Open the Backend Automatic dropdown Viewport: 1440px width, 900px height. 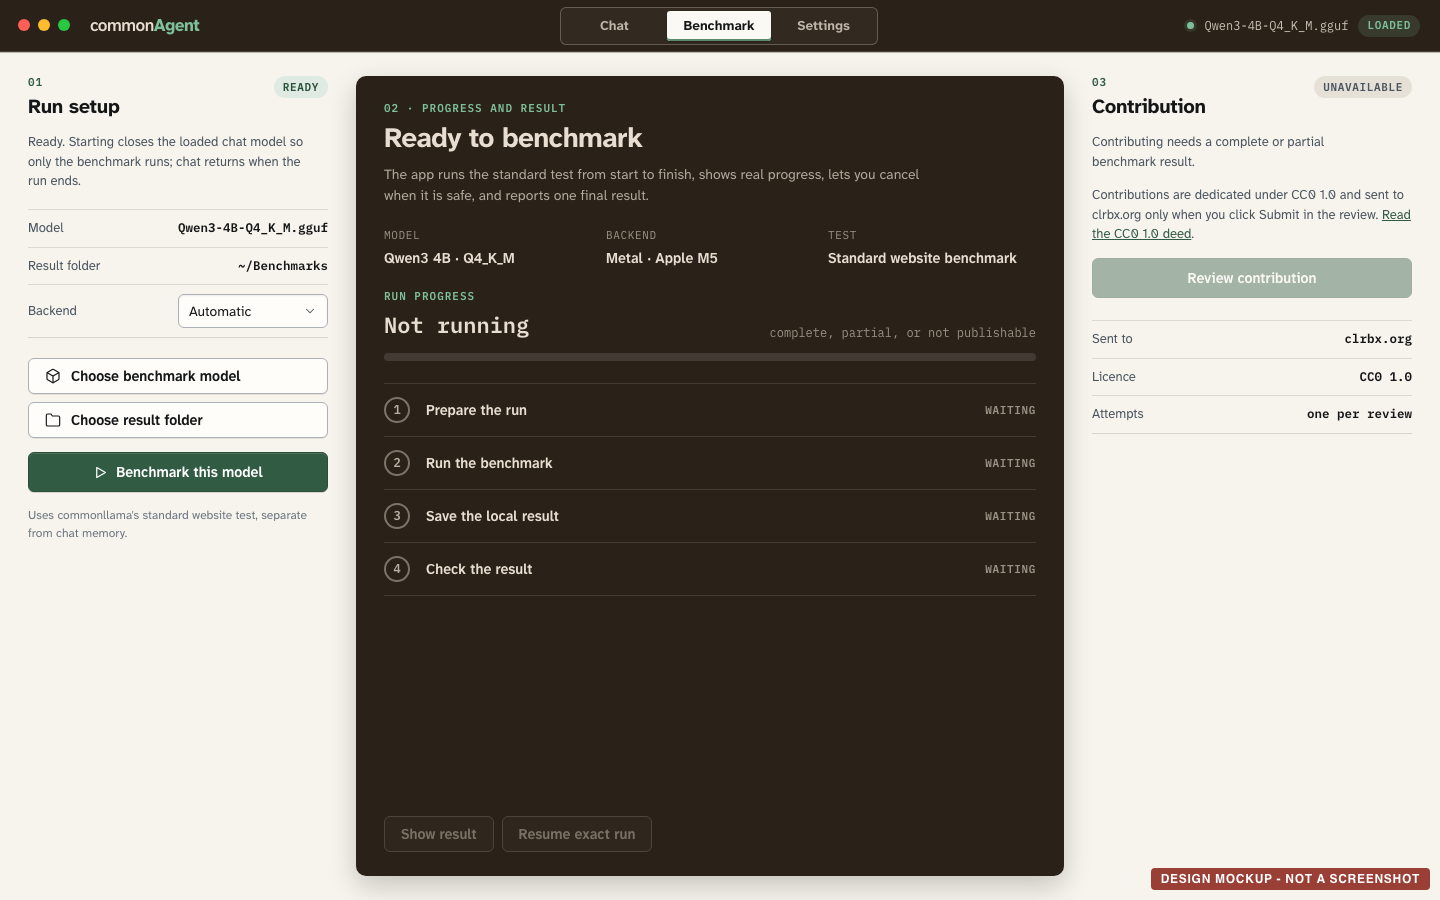pos(253,311)
